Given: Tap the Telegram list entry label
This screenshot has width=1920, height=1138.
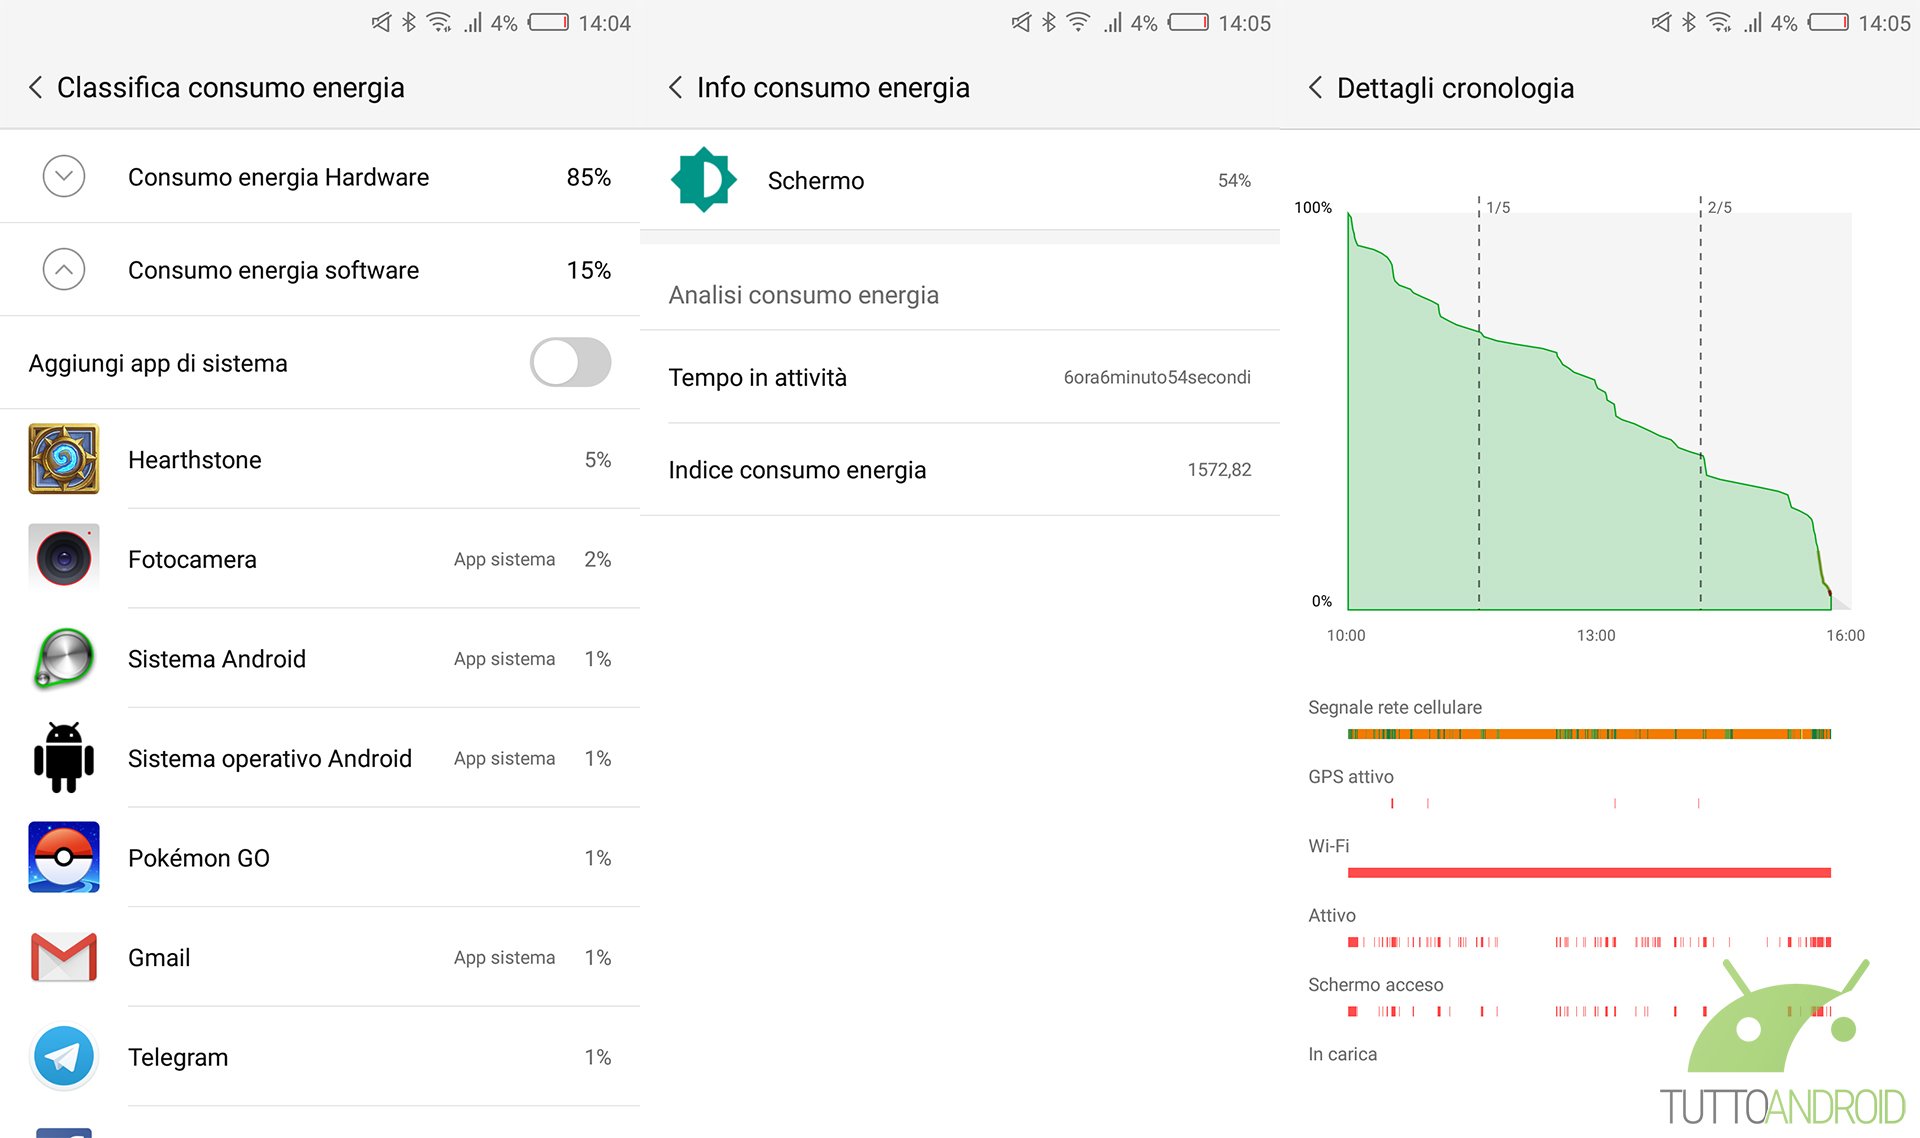Looking at the screenshot, I should (x=178, y=1057).
